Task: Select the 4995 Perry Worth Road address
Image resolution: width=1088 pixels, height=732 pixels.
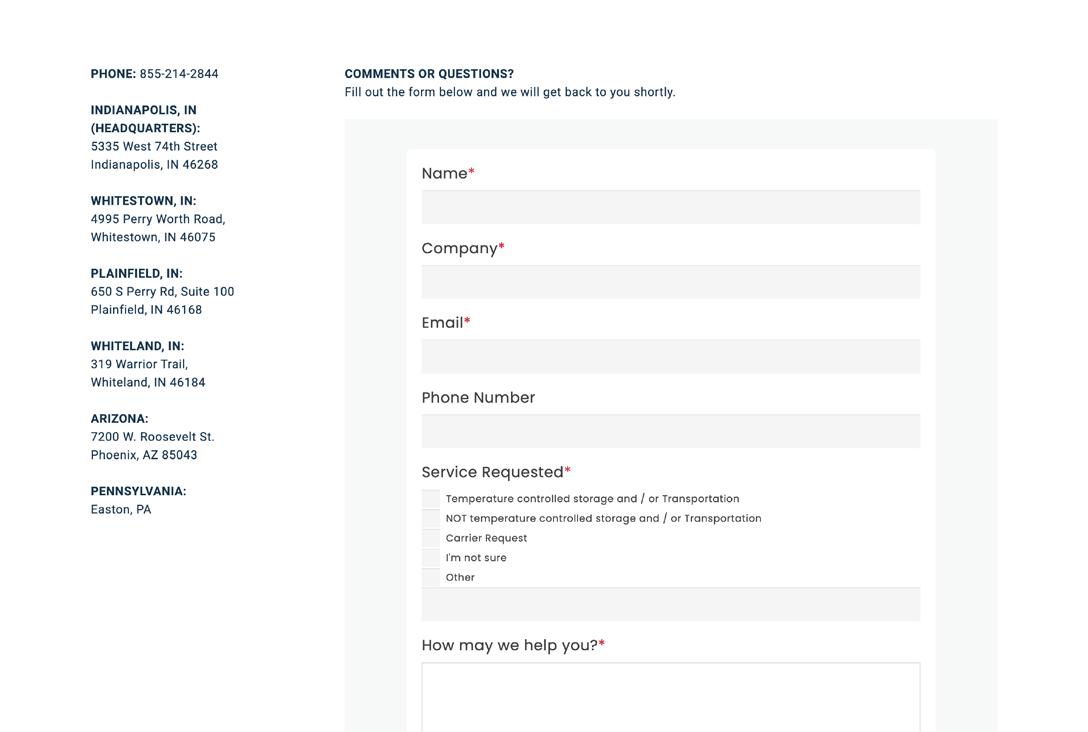Action: (x=158, y=219)
